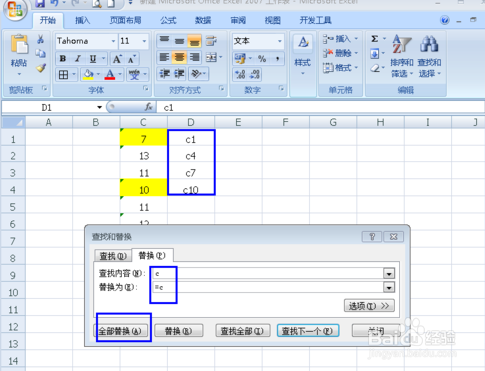
Task: Align text left
Action: tap(164, 58)
